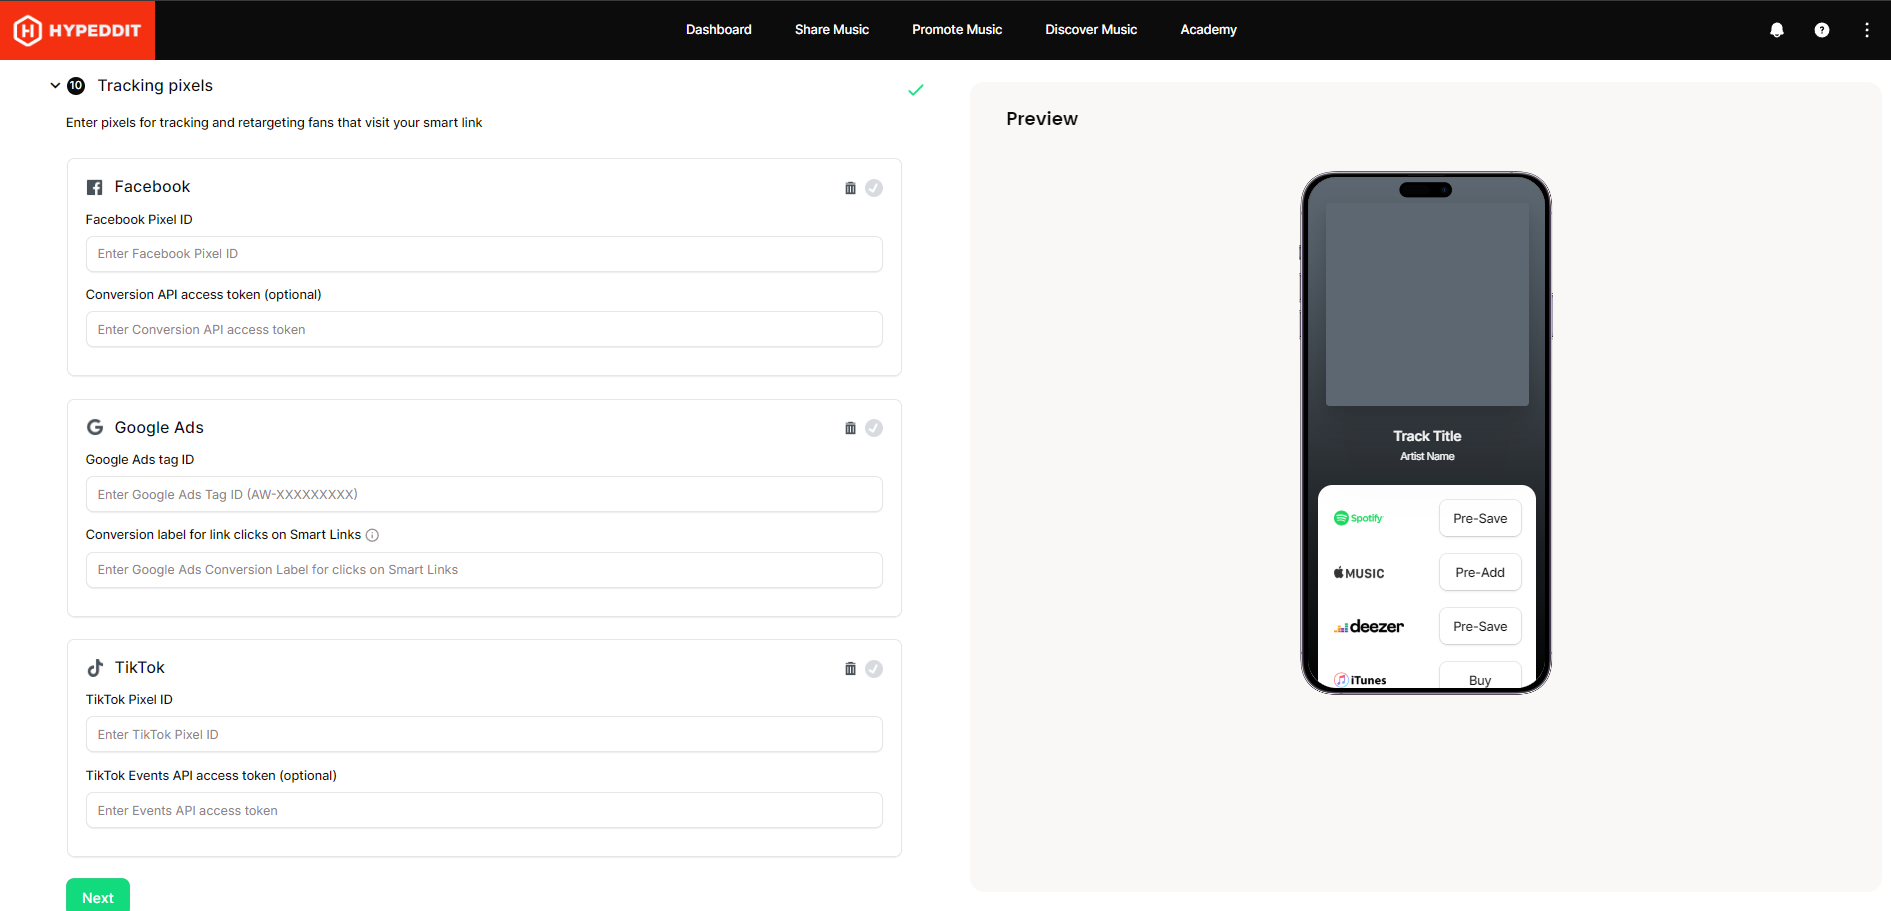Screen dimensions: 1891x911
Task: Open the help question mark icon
Action: click(x=1821, y=30)
